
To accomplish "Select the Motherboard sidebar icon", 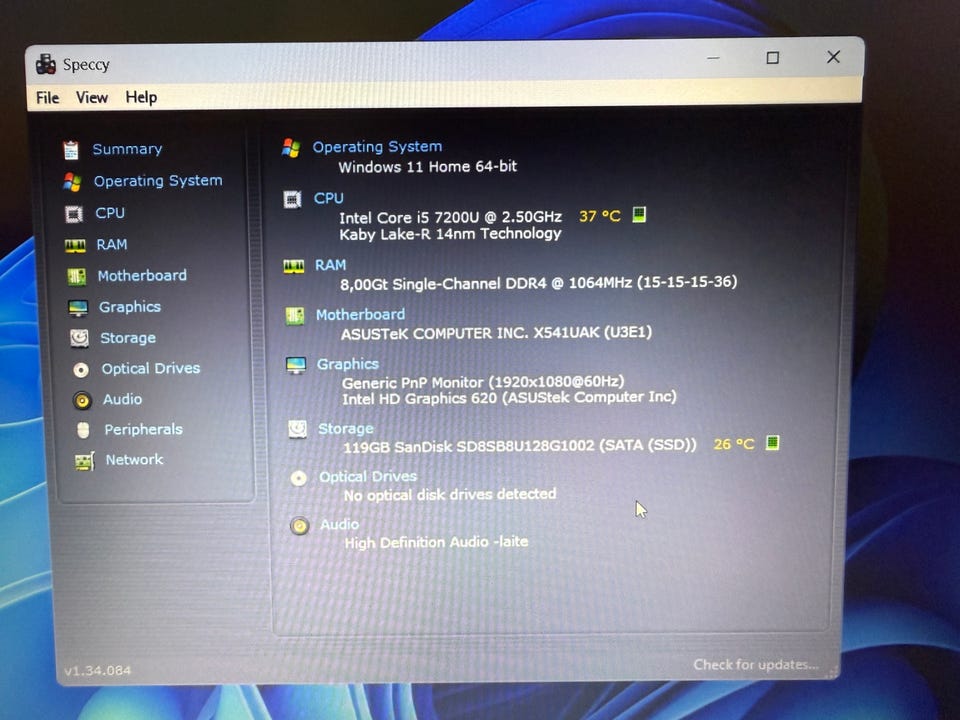I will (77, 277).
